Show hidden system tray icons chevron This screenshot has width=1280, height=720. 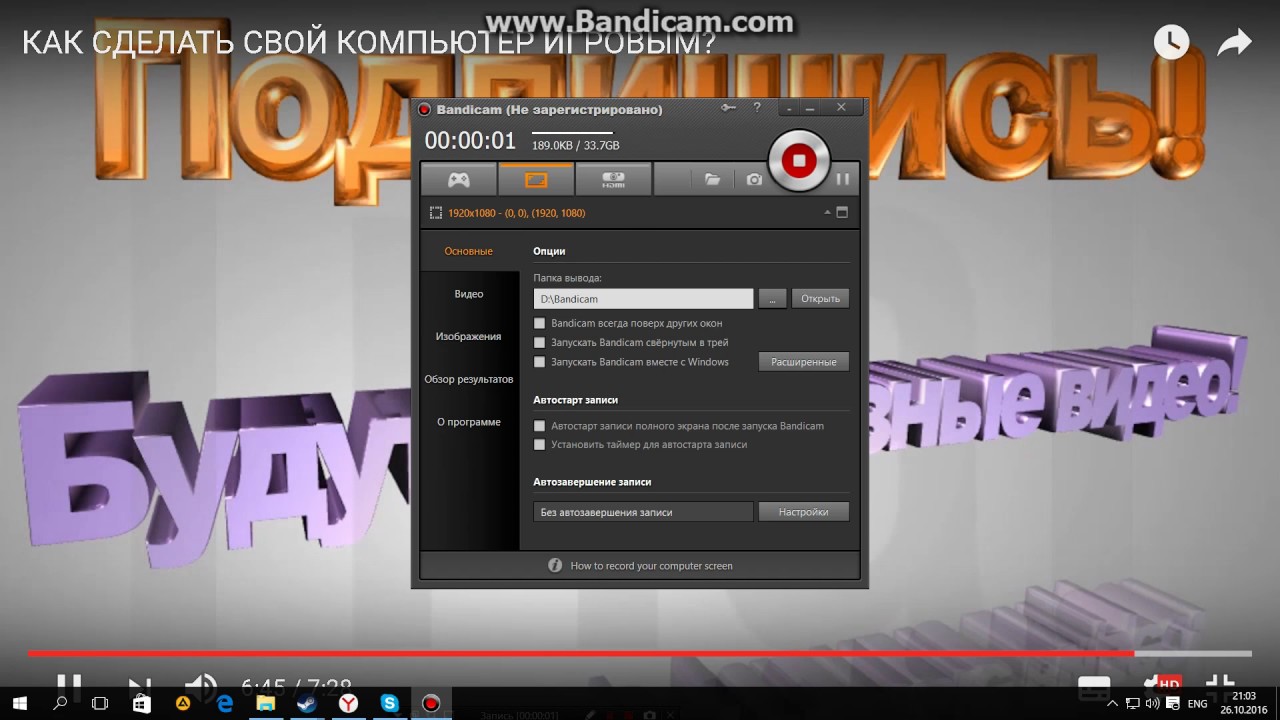pos(1112,704)
